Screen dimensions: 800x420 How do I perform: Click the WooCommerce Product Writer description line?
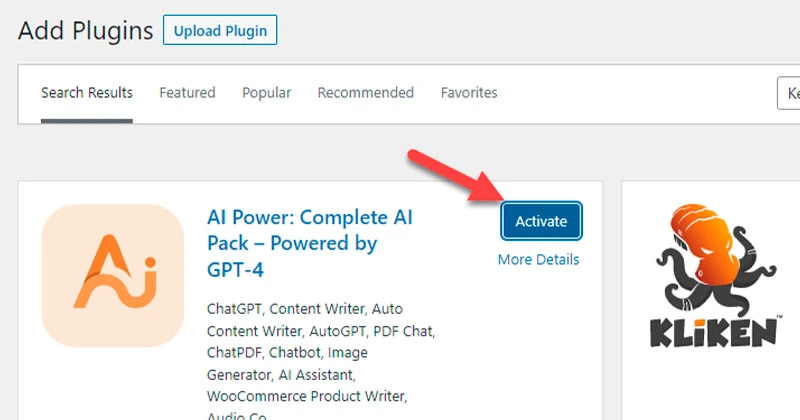307,396
